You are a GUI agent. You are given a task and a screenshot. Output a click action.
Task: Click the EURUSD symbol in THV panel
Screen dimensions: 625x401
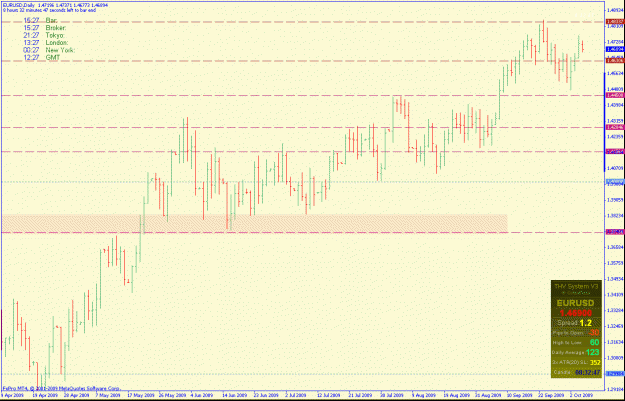click(576, 303)
